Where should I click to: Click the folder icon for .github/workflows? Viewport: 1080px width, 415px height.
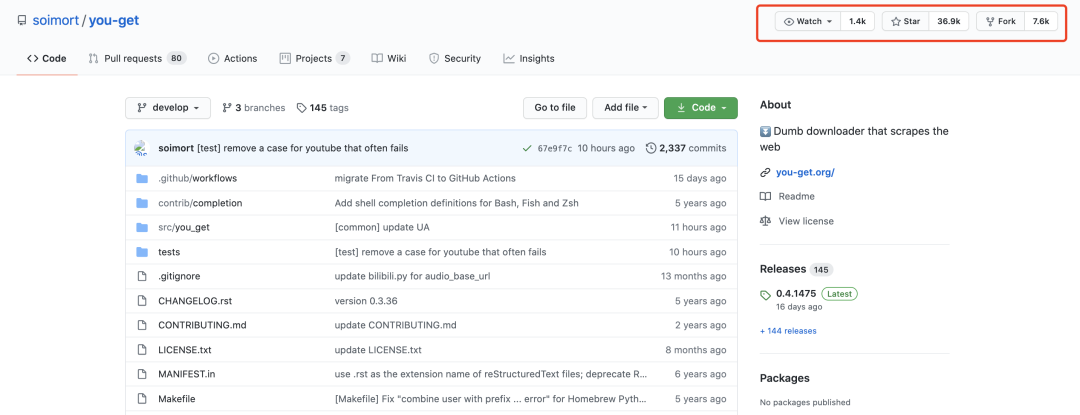(x=142, y=178)
